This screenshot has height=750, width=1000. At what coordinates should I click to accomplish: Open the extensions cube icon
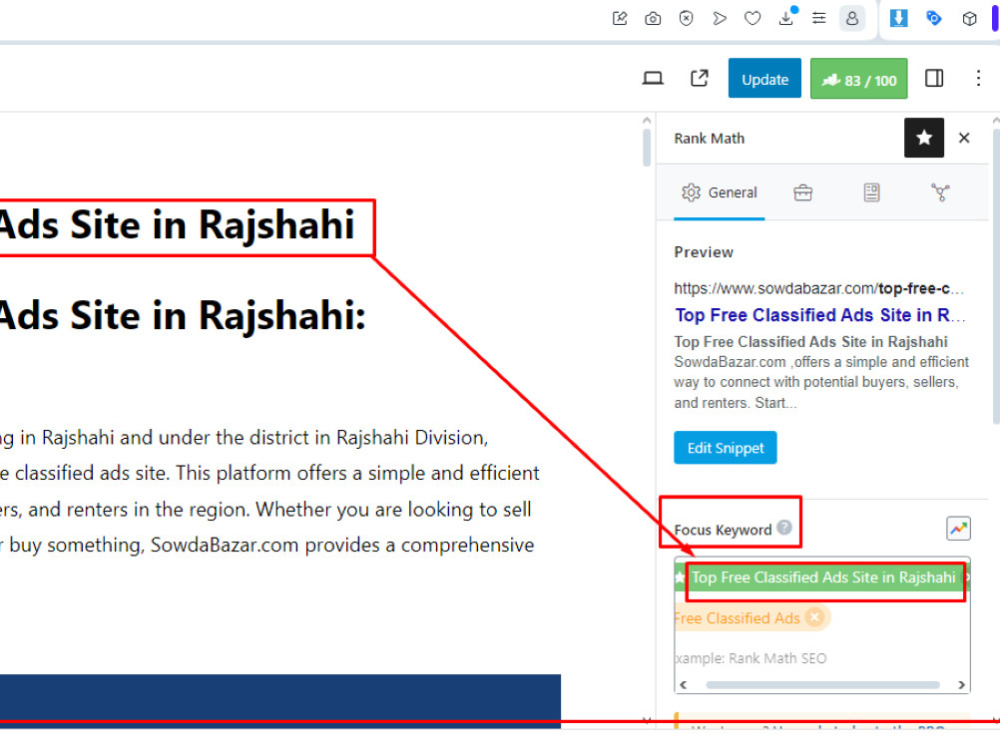(x=969, y=18)
